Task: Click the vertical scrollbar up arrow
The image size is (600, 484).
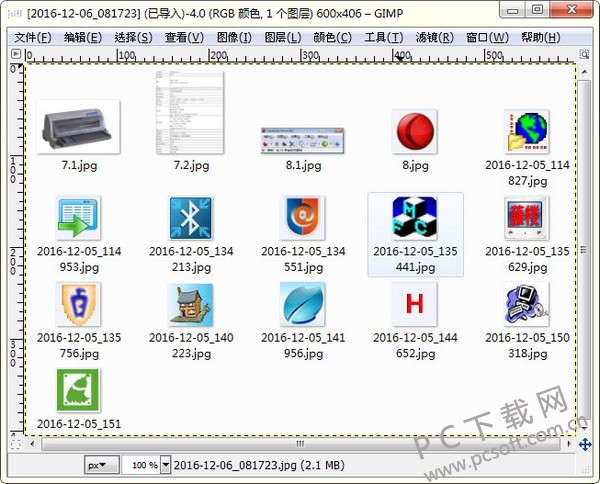Action: (584, 72)
